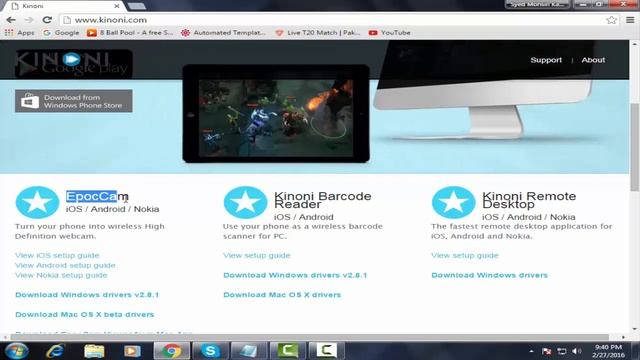Open the About page link
Image resolution: width=640 pixels, height=360 pixels.
tap(593, 60)
